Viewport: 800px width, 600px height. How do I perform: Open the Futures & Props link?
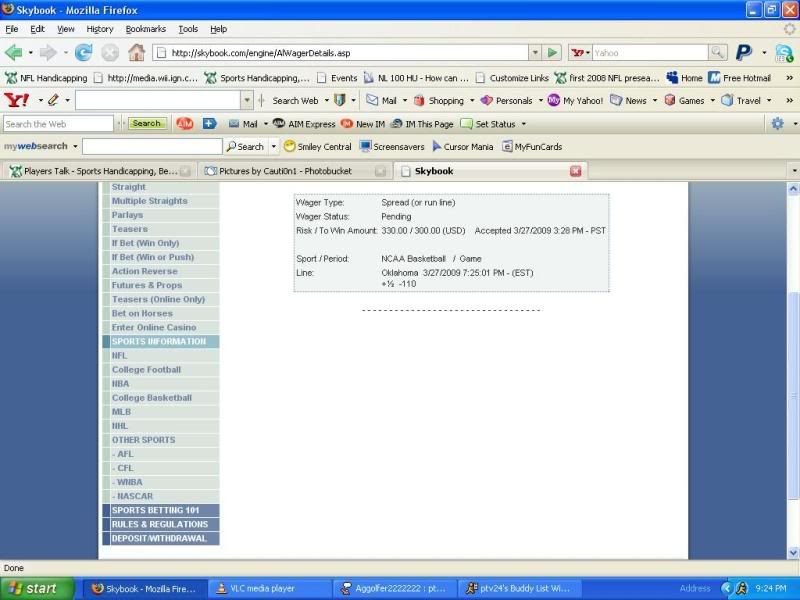147,285
